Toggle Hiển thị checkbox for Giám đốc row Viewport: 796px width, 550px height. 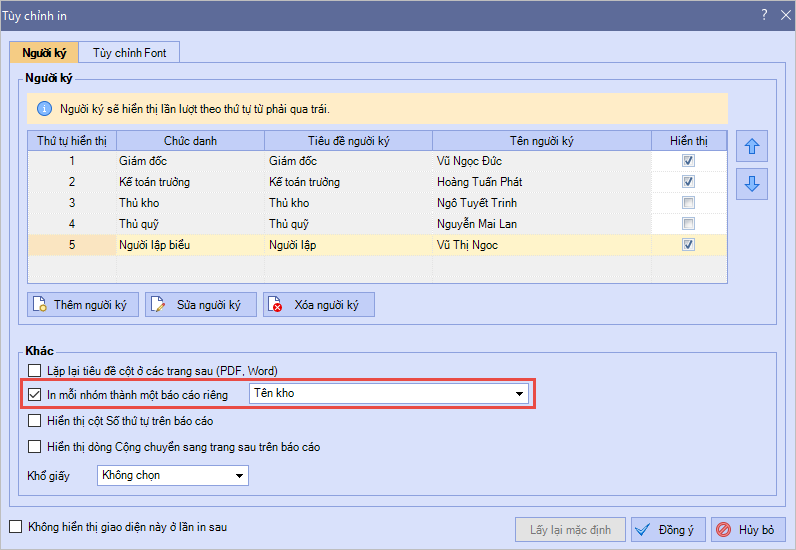(x=688, y=161)
